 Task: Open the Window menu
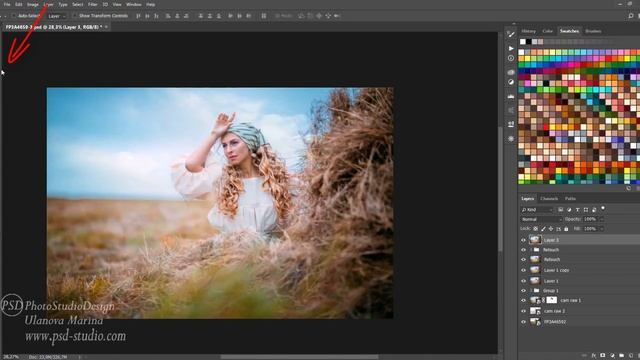[x=133, y=4]
